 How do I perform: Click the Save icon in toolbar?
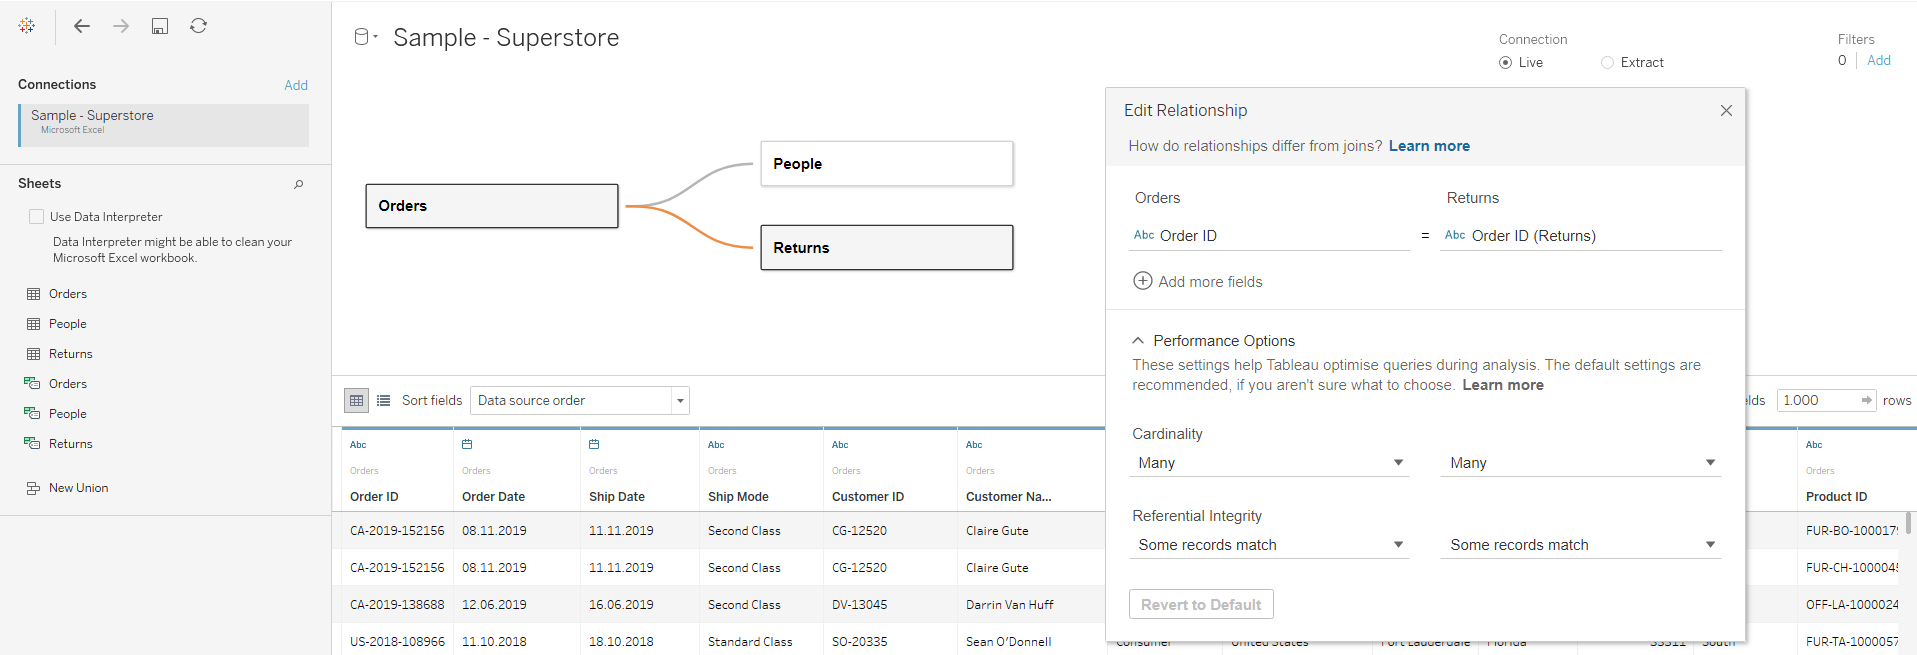pos(160,26)
